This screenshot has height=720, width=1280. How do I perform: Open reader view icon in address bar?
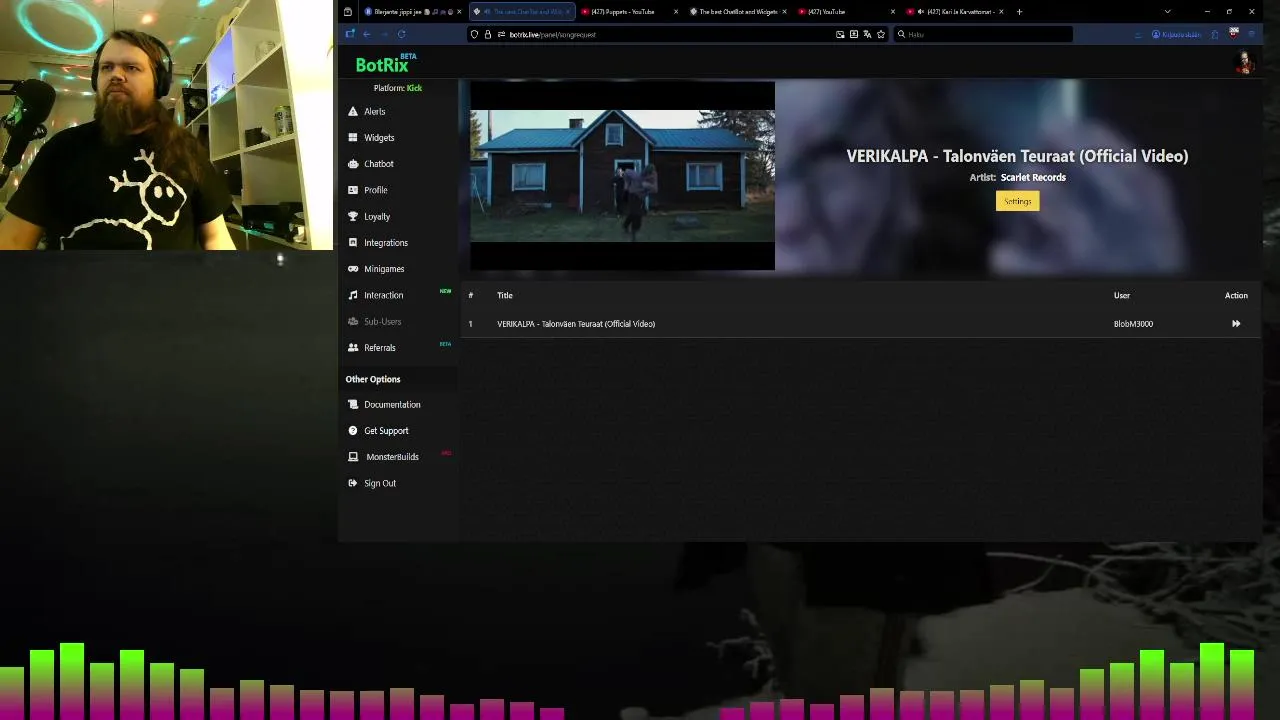(853, 34)
